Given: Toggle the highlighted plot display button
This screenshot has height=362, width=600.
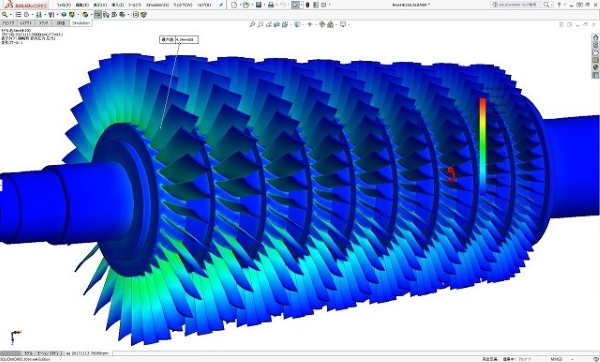Looking at the screenshot, I should (x=98, y=15).
